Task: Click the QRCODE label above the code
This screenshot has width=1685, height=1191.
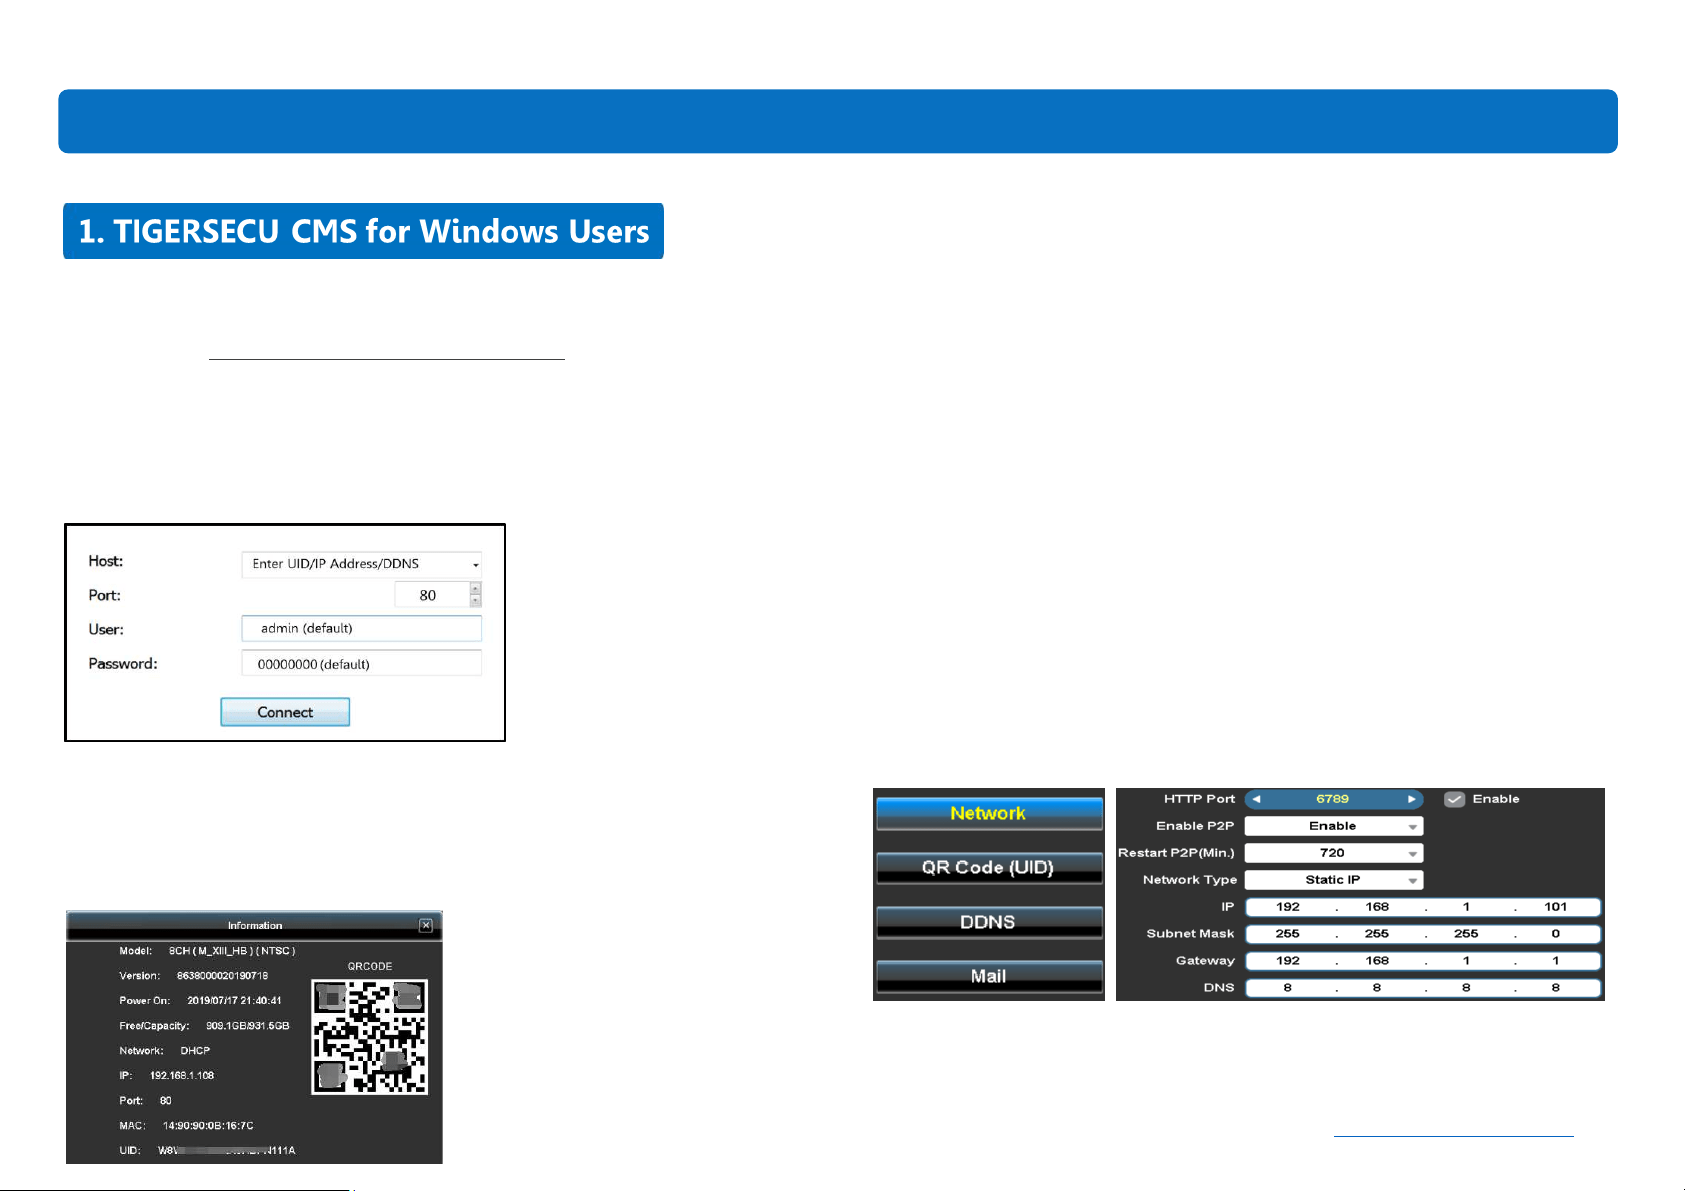Action: click(x=370, y=966)
